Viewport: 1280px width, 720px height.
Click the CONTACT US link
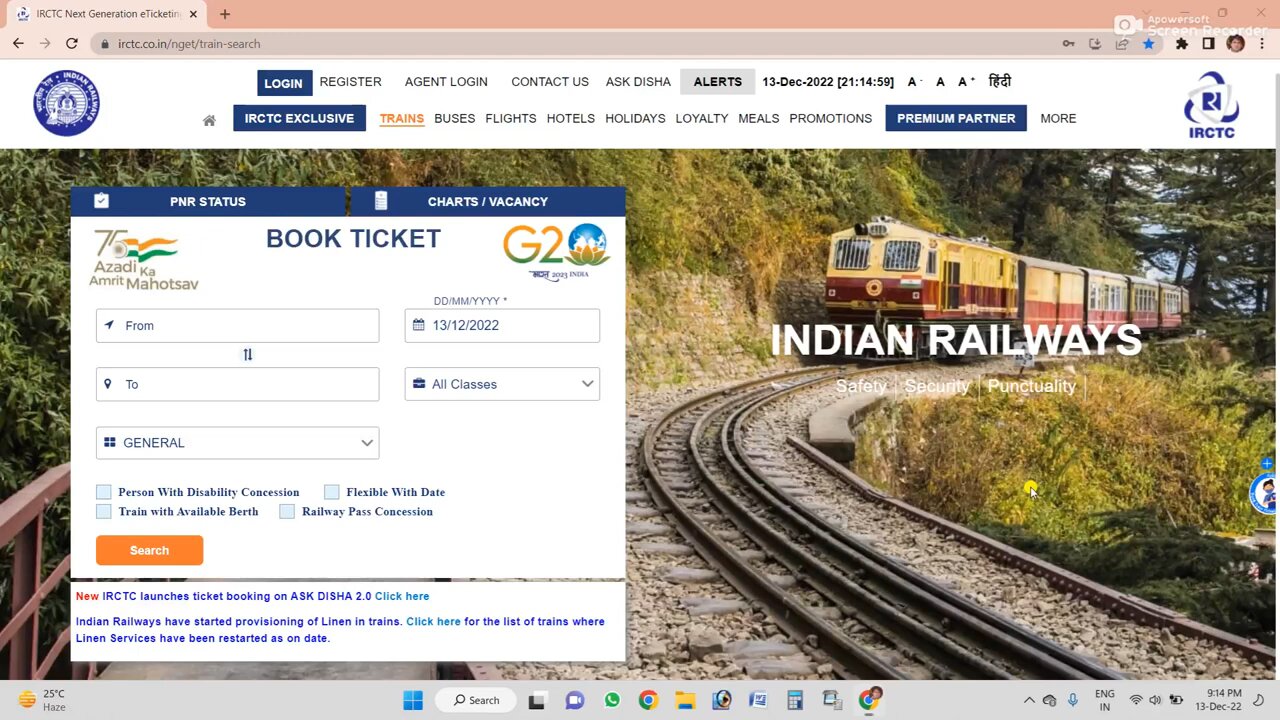[550, 82]
